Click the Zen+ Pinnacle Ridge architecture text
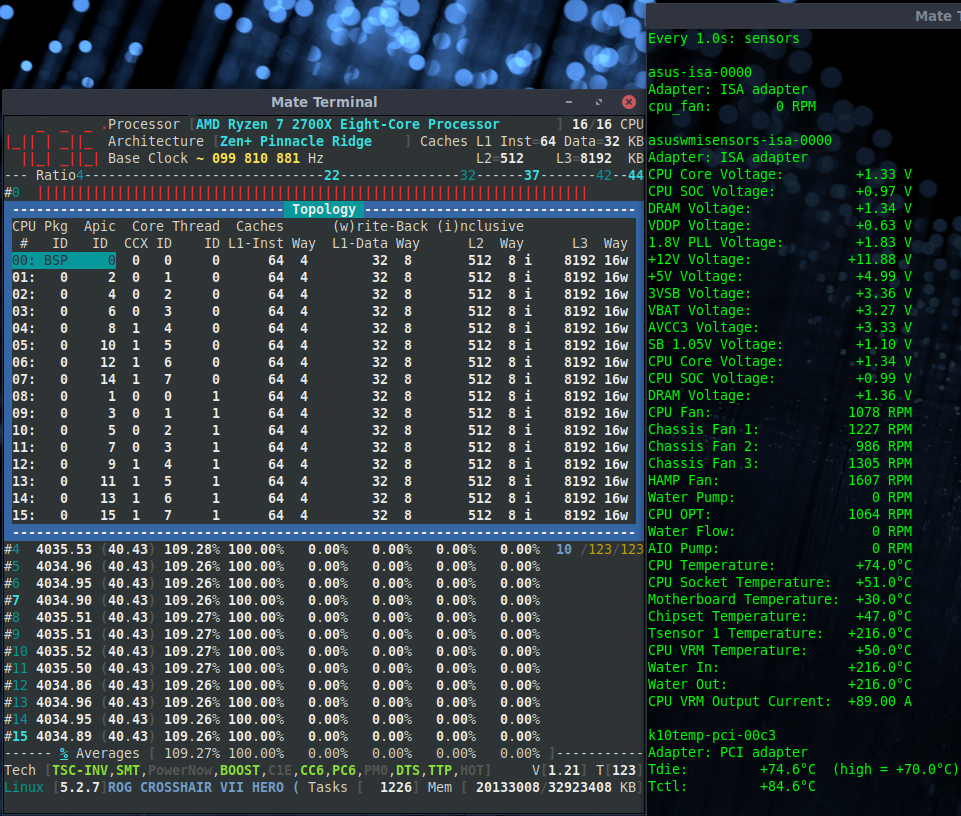 click(296, 142)
